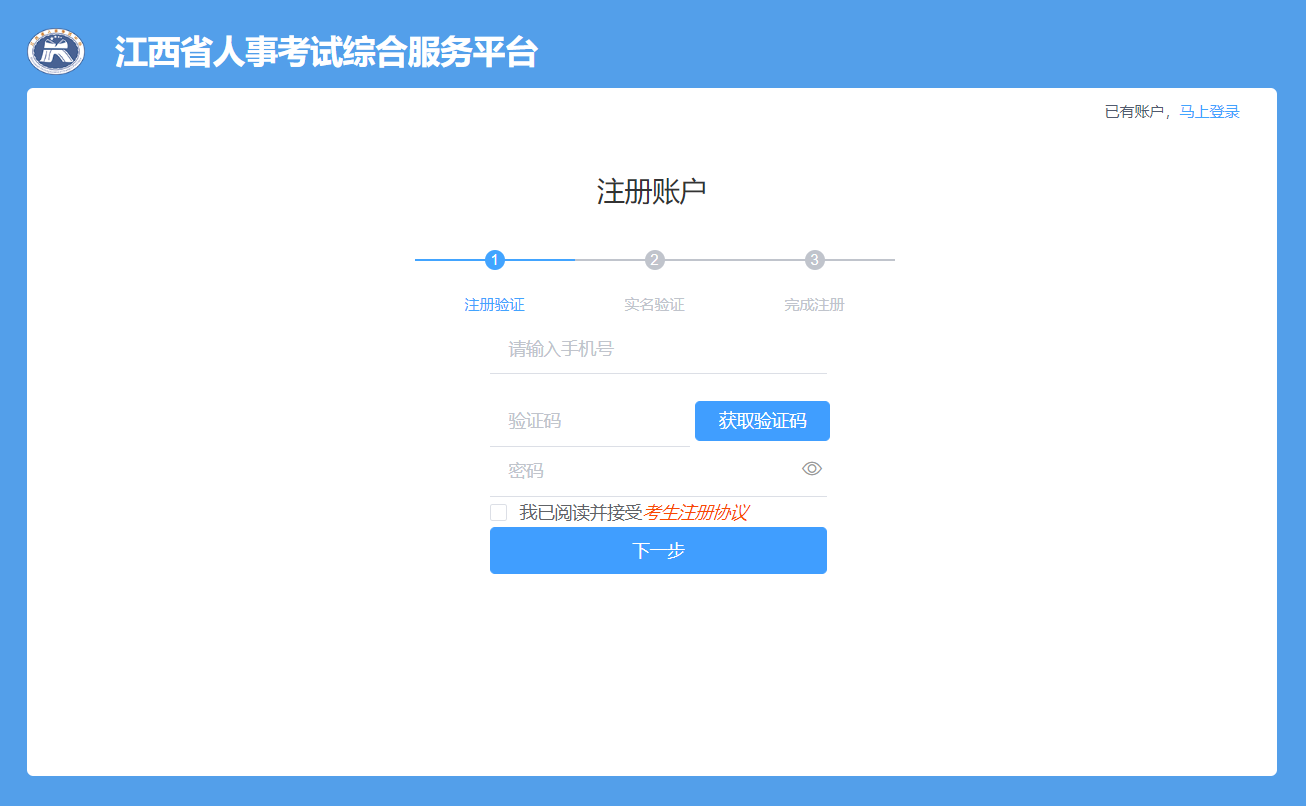Click the 我已阅读并接受 checkbox label text
Screen dimensions: 1306x806
tap(580, 513)
